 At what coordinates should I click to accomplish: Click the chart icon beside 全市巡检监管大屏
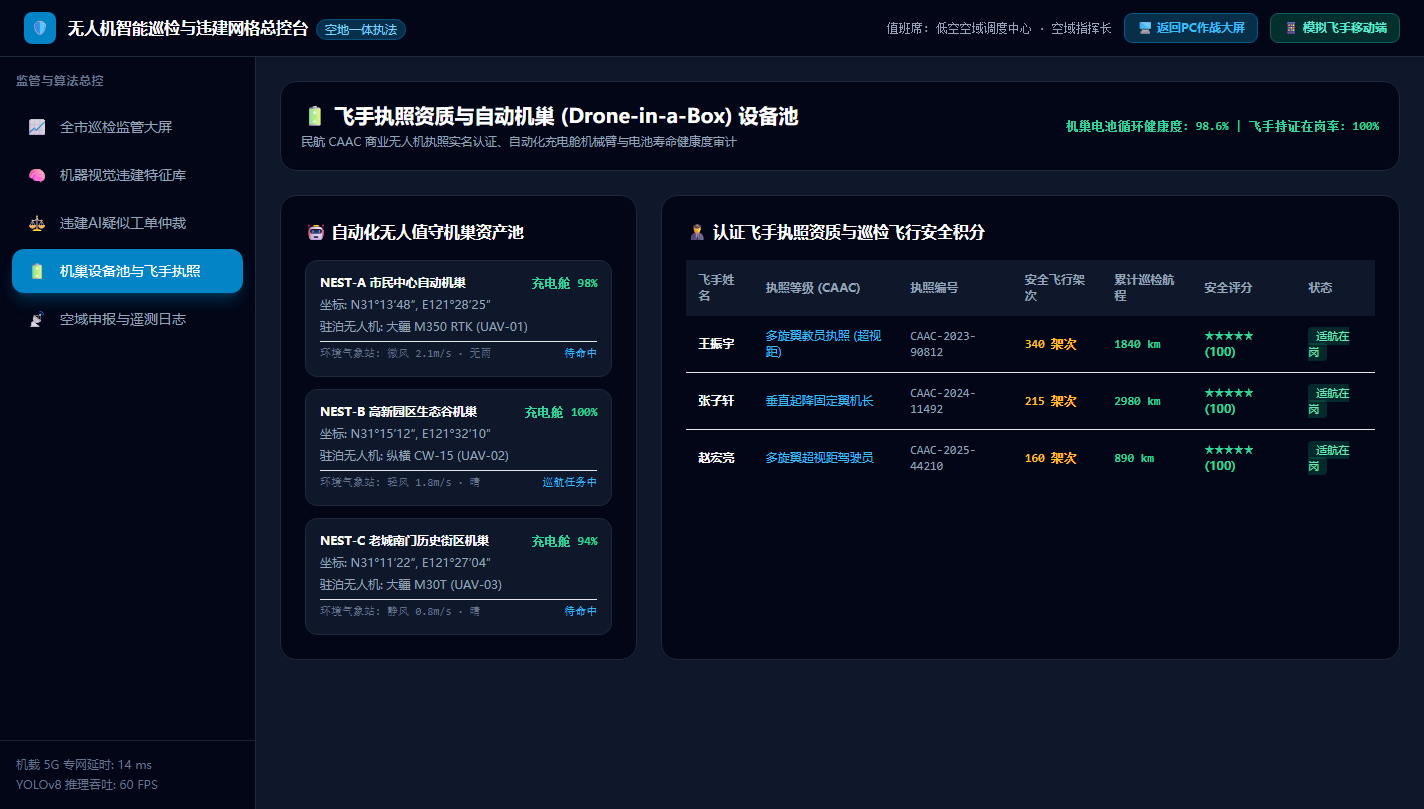pos(37,127)
